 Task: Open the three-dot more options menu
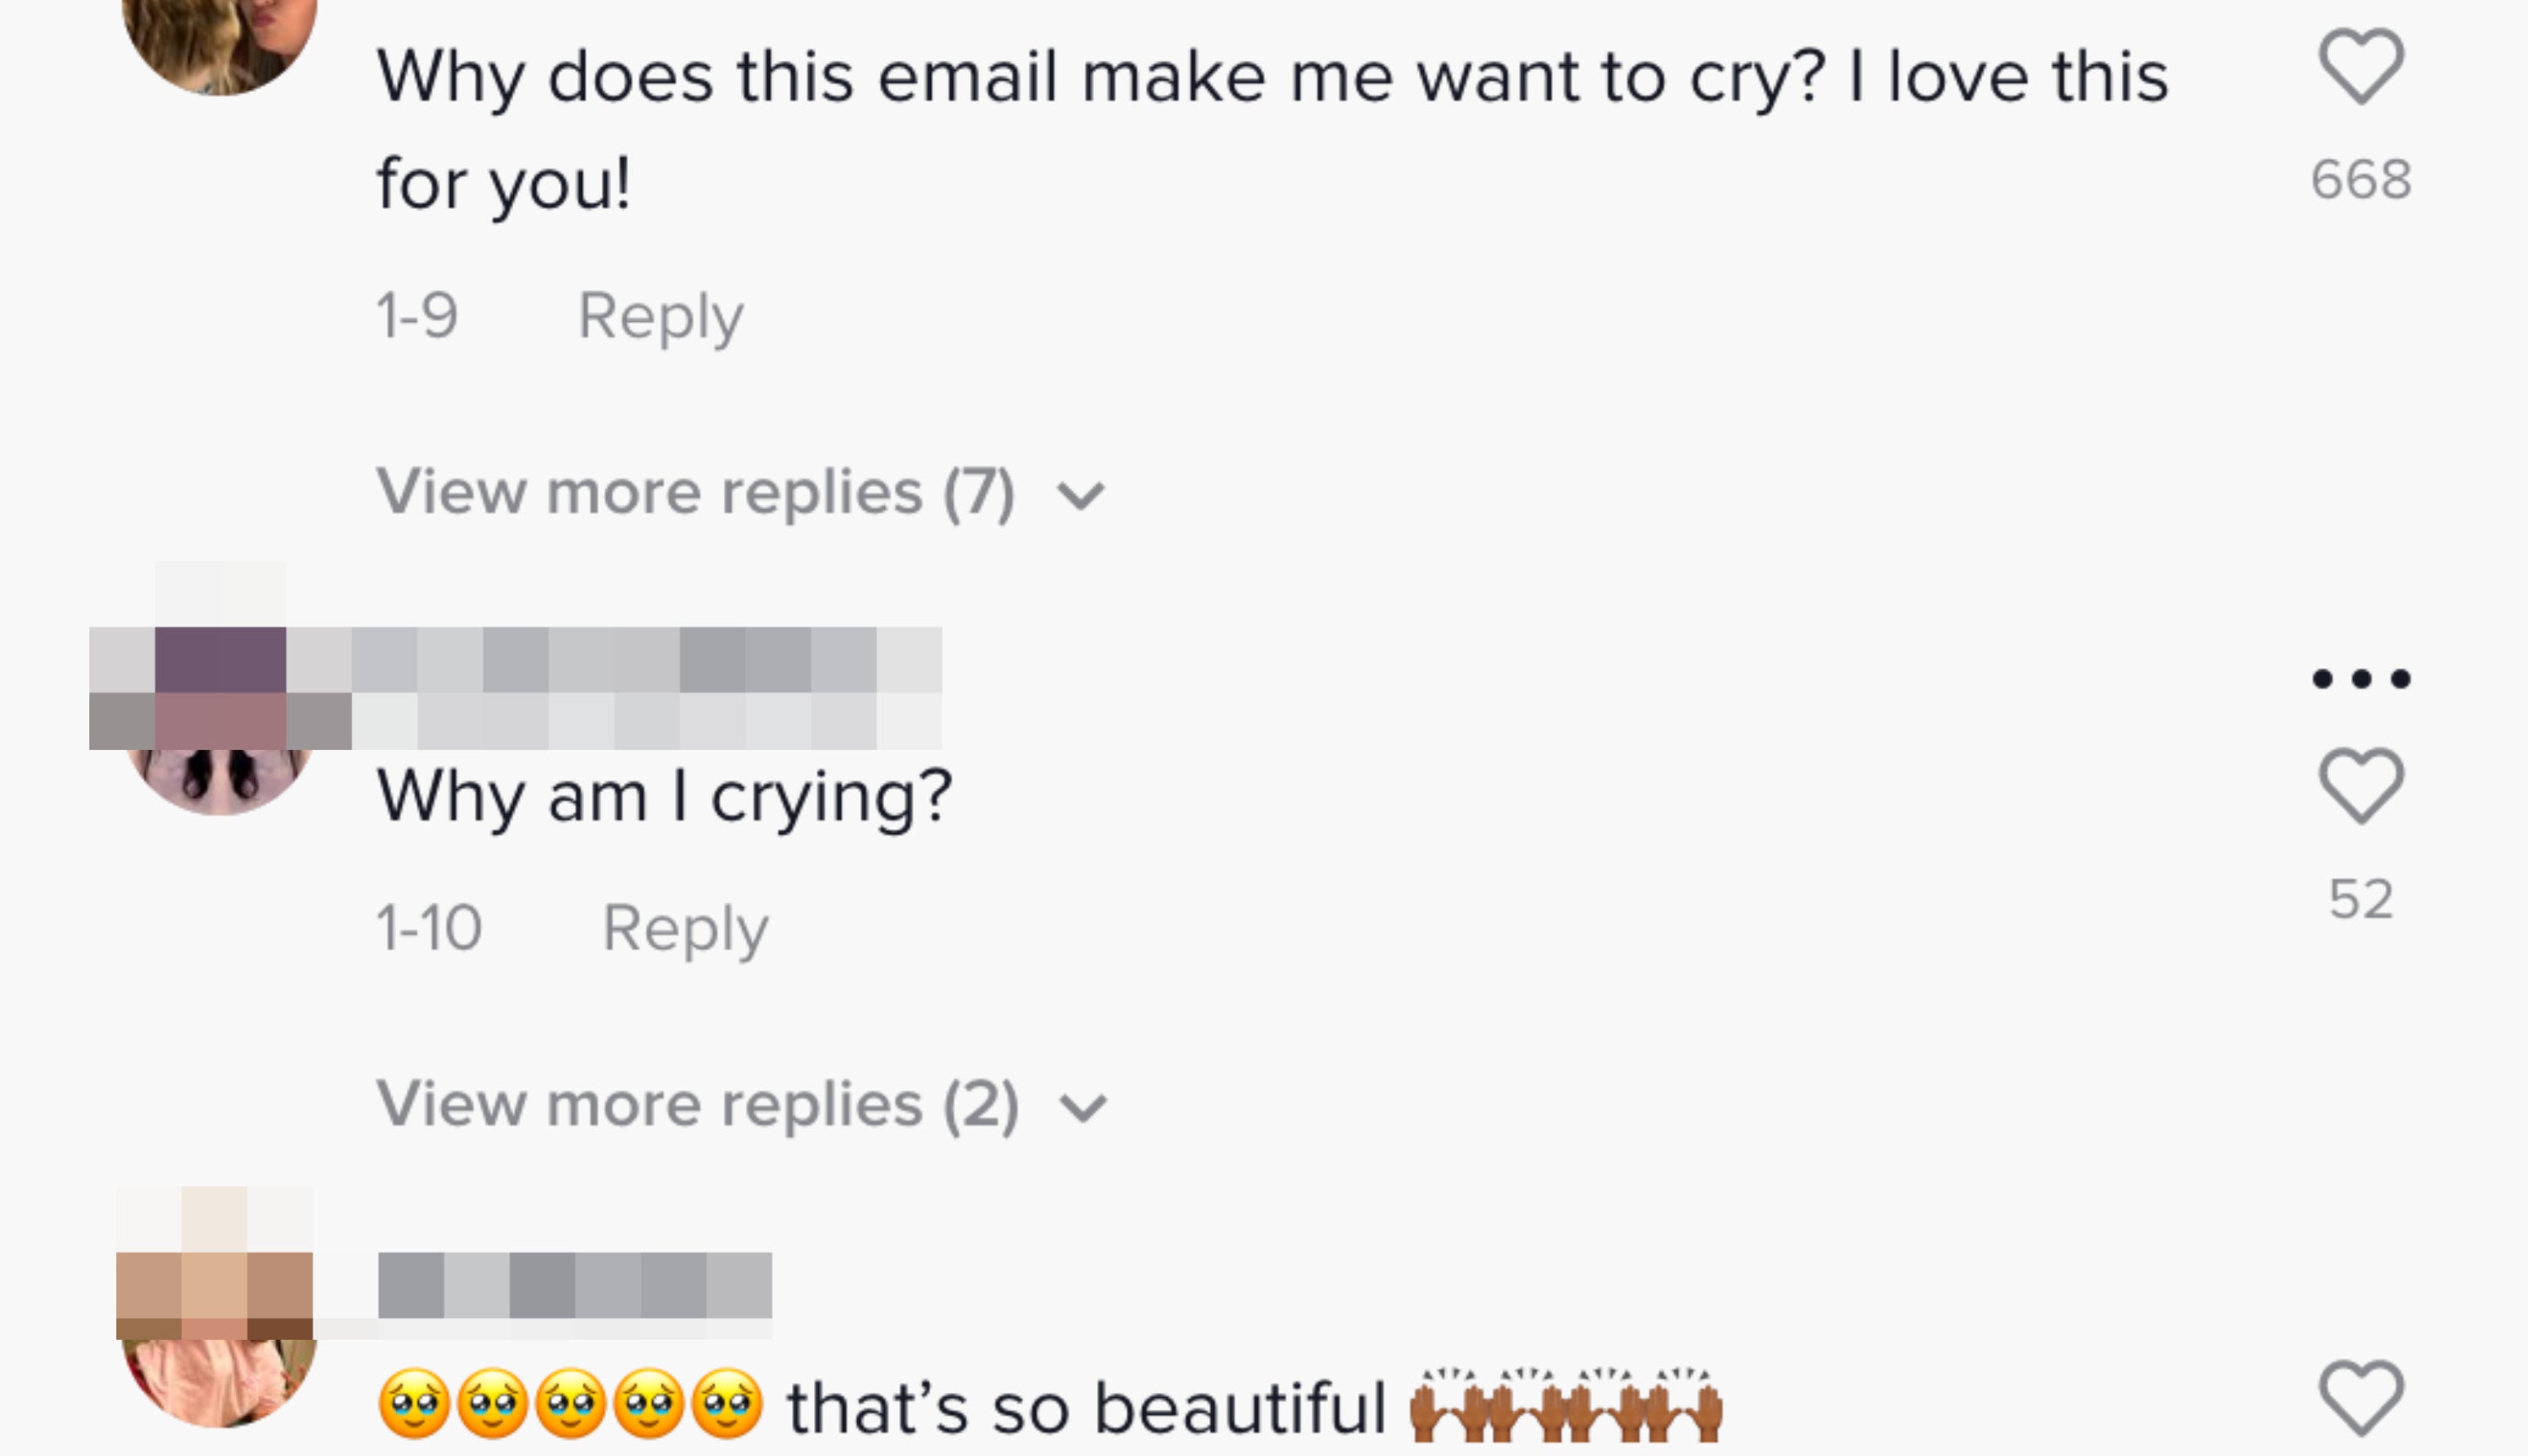[x=2361, y=679]
